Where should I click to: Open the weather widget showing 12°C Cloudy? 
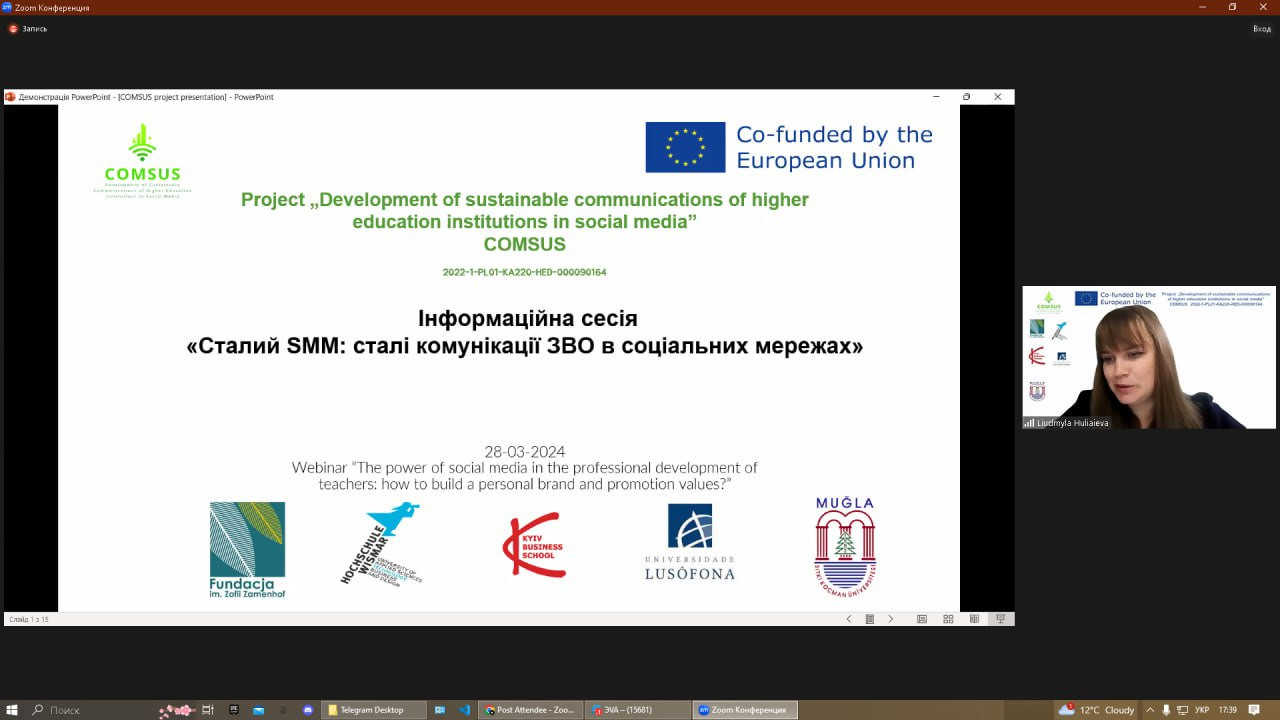pyautogui.click(x=1098, y=710)
